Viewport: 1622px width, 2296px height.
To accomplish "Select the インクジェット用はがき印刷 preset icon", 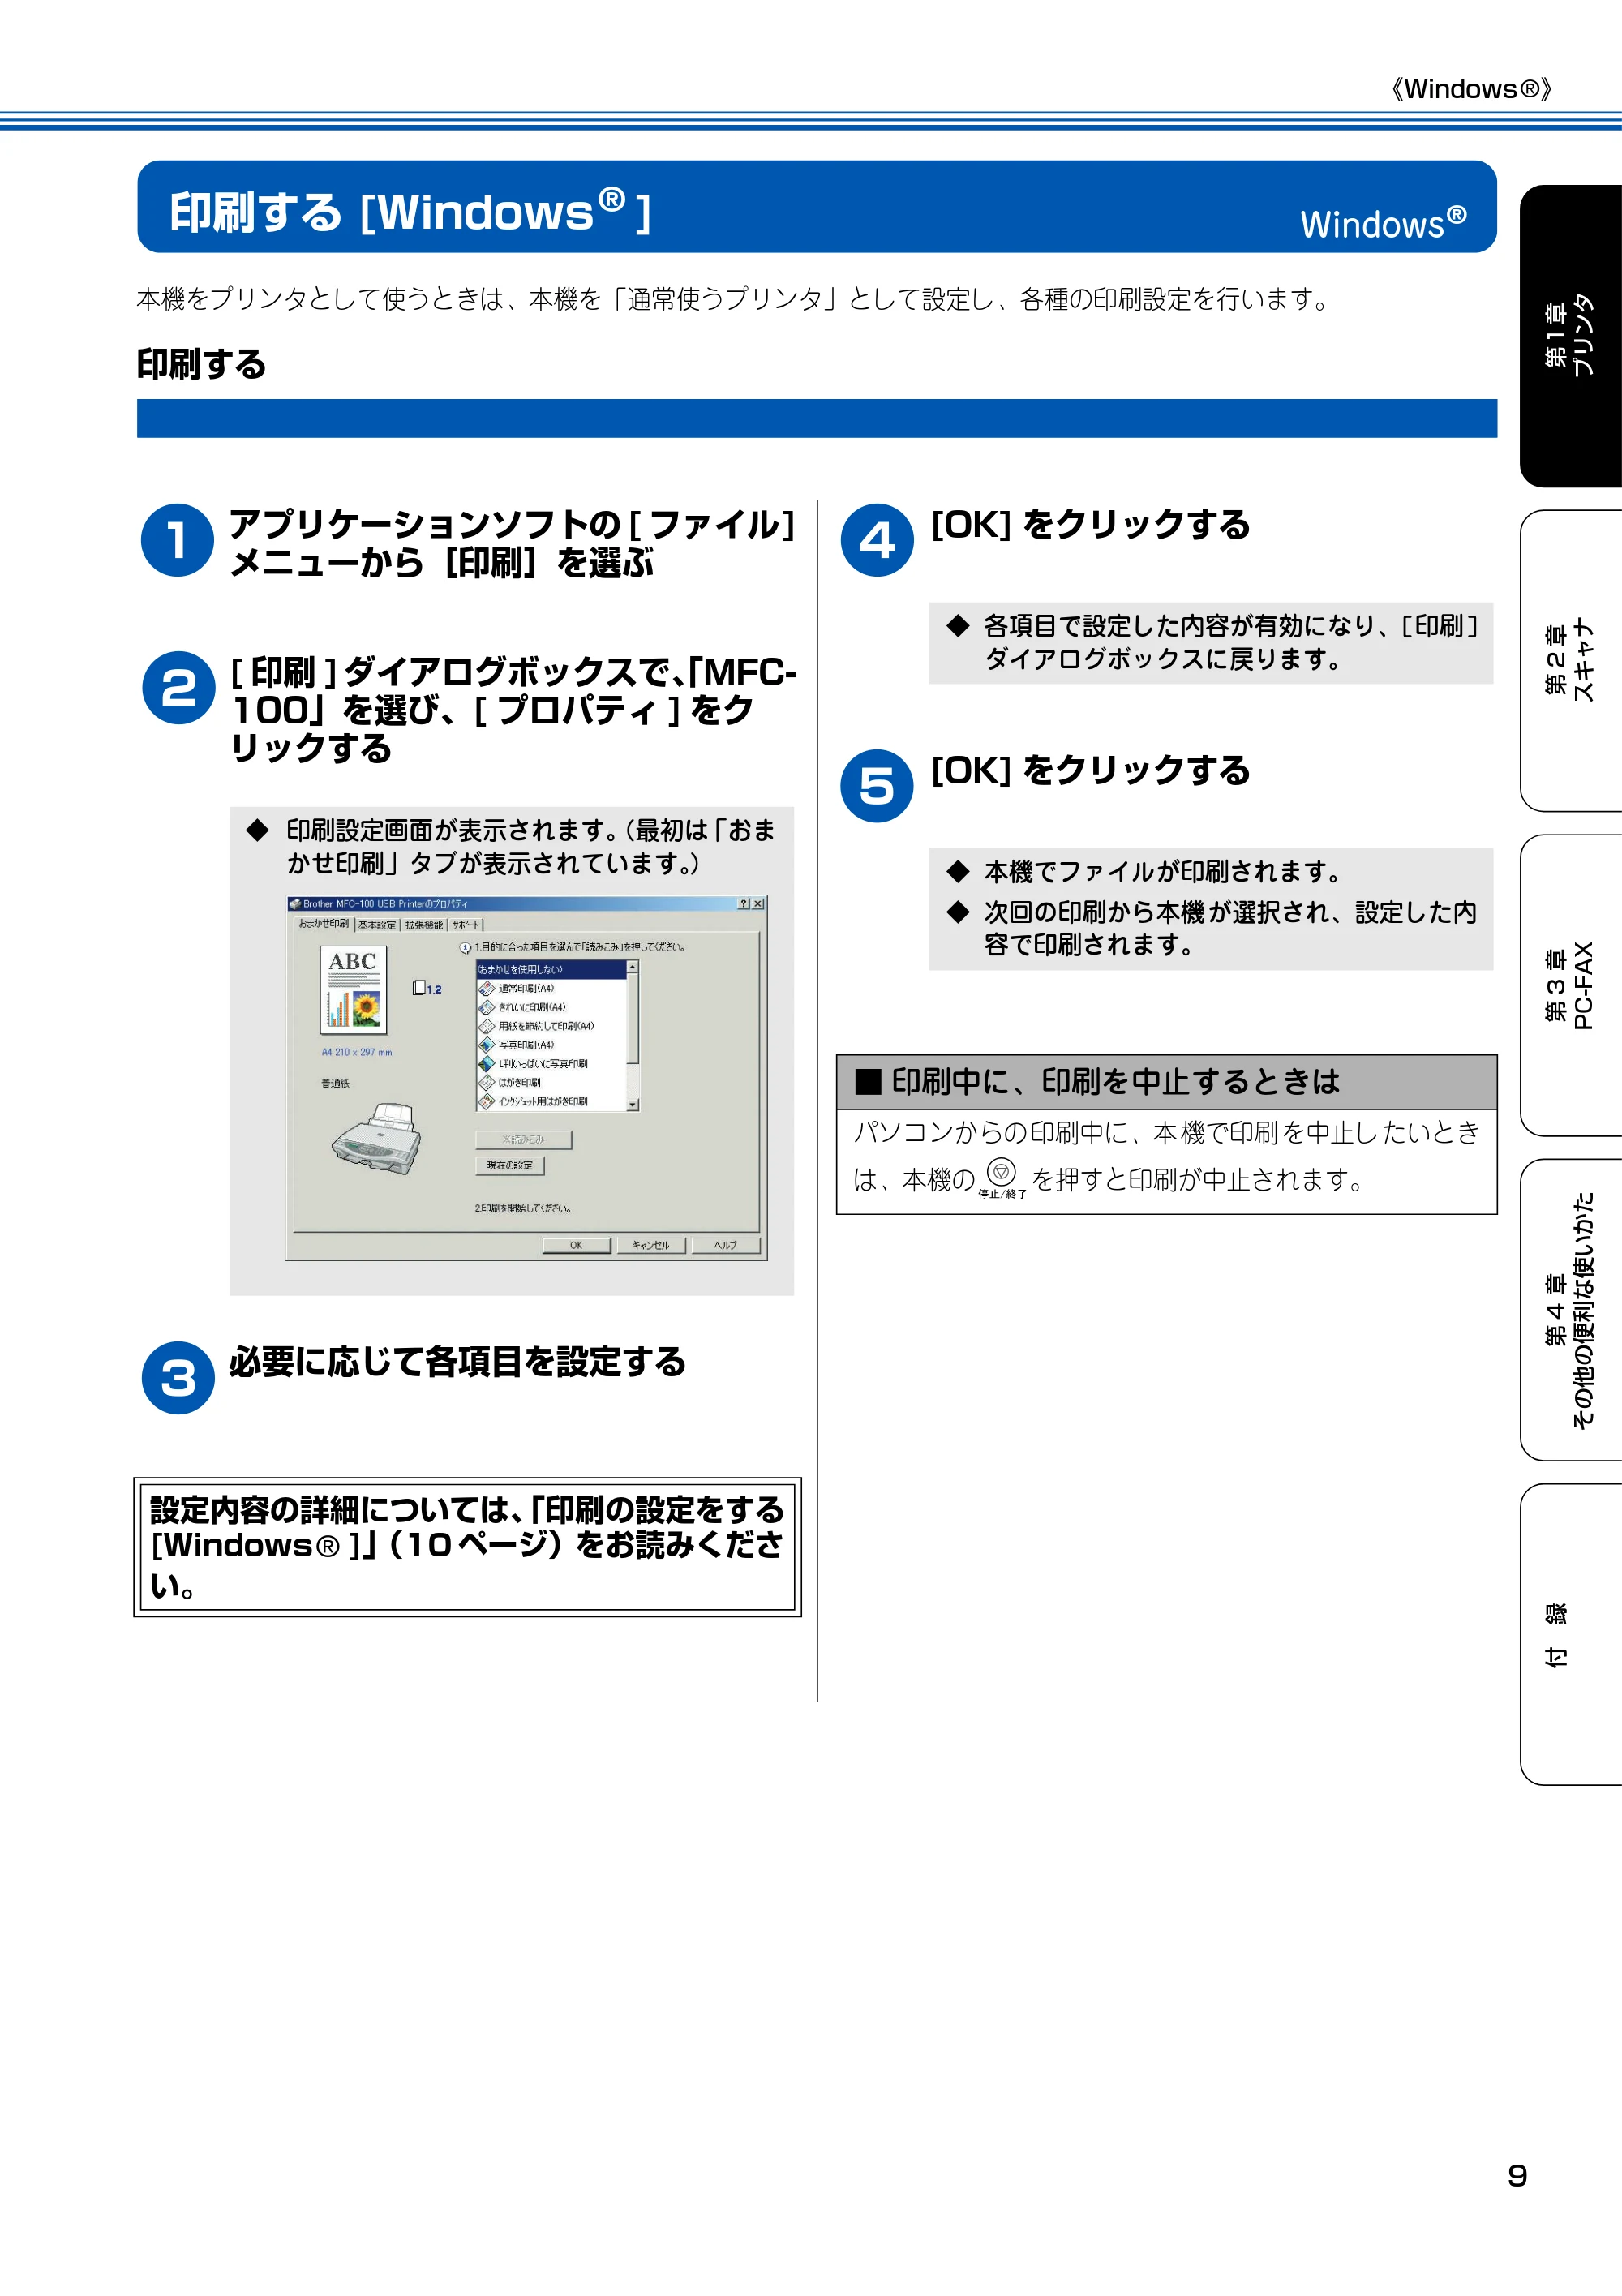I will (487, 1102).
